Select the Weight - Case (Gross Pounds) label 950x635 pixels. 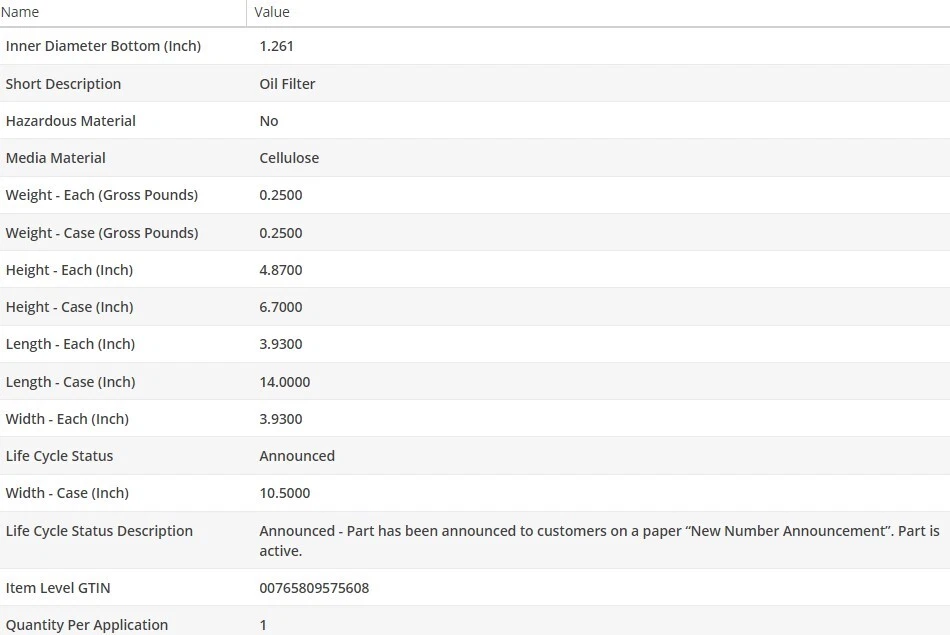(x=101, y=233)
